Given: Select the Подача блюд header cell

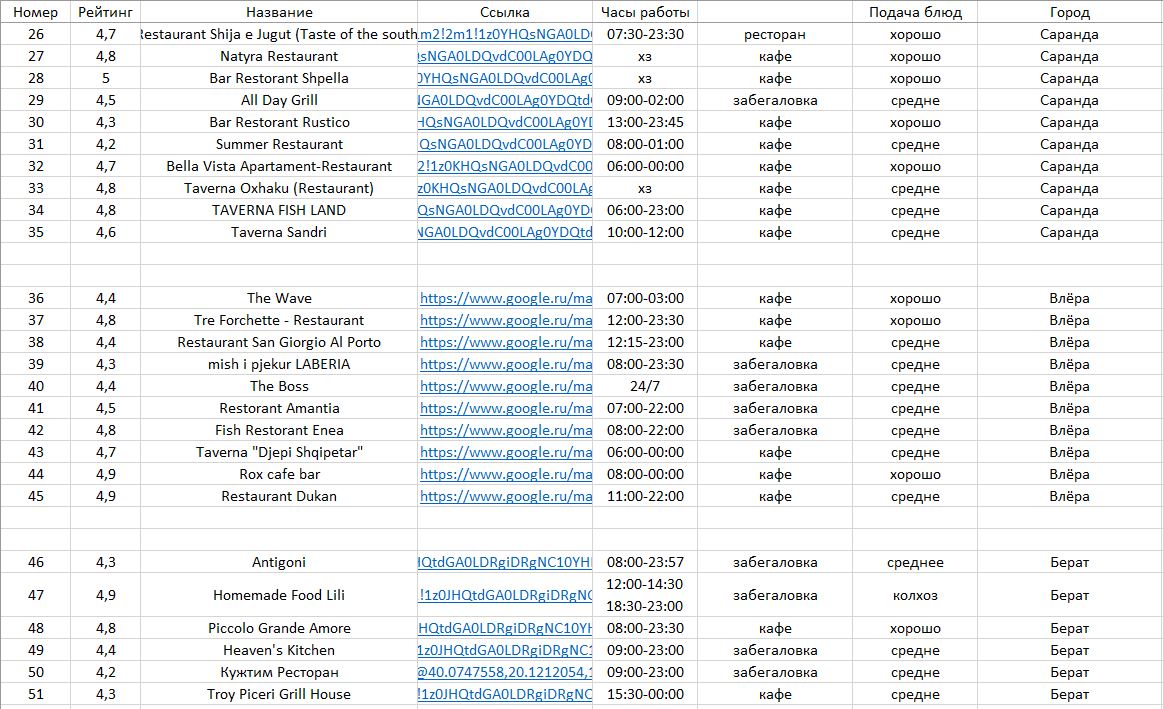Looking at the screenshot, I should pyautogui.click(x=915, y=12).
